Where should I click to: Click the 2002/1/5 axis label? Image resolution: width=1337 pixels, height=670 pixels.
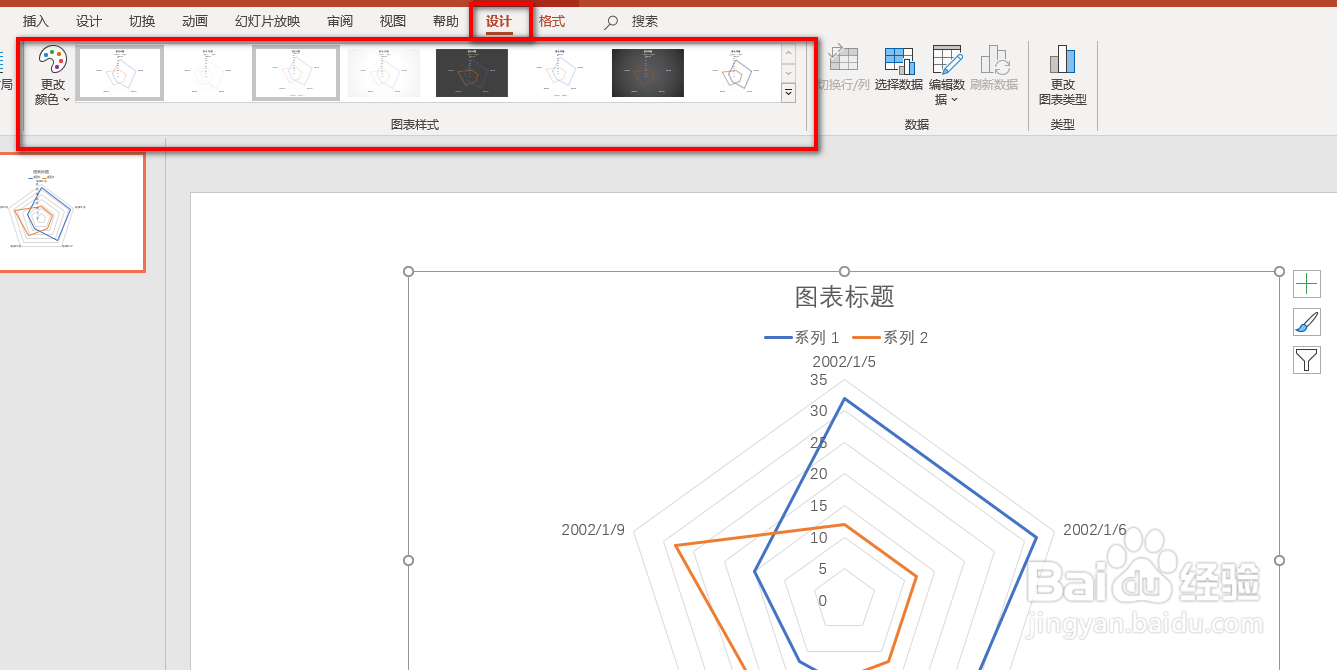coord(844,361)
